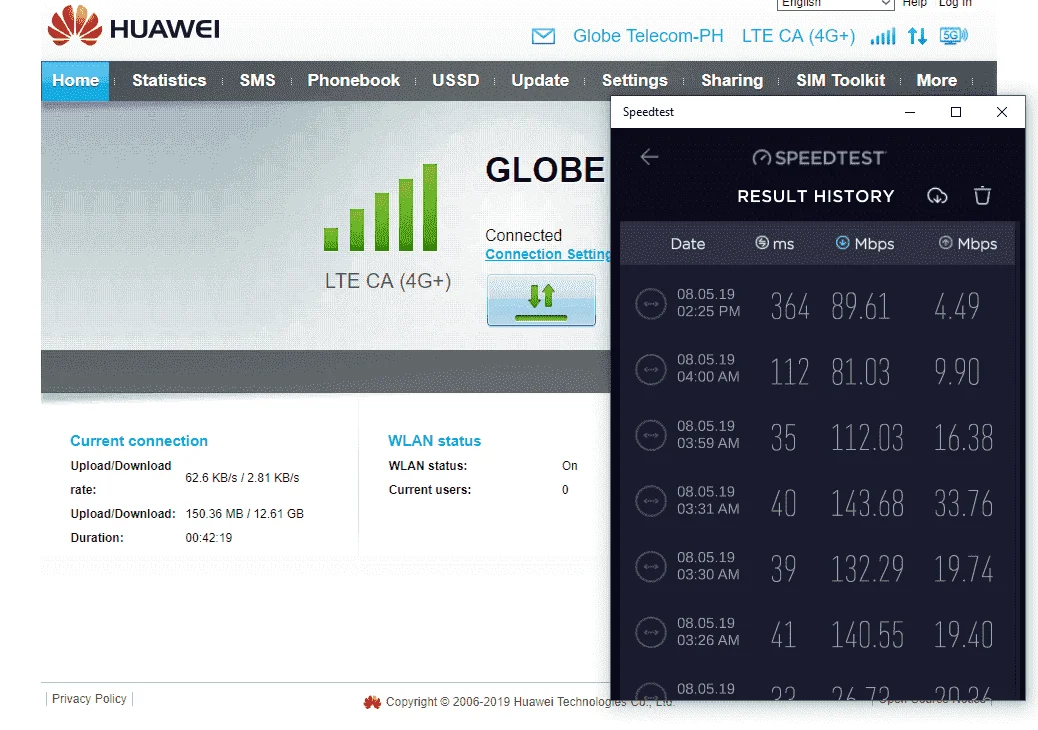Image resolution: width=1038 pixels, height=730 pixels.
Task: Sort results by Date column header
Action: [x=687, y=244]
